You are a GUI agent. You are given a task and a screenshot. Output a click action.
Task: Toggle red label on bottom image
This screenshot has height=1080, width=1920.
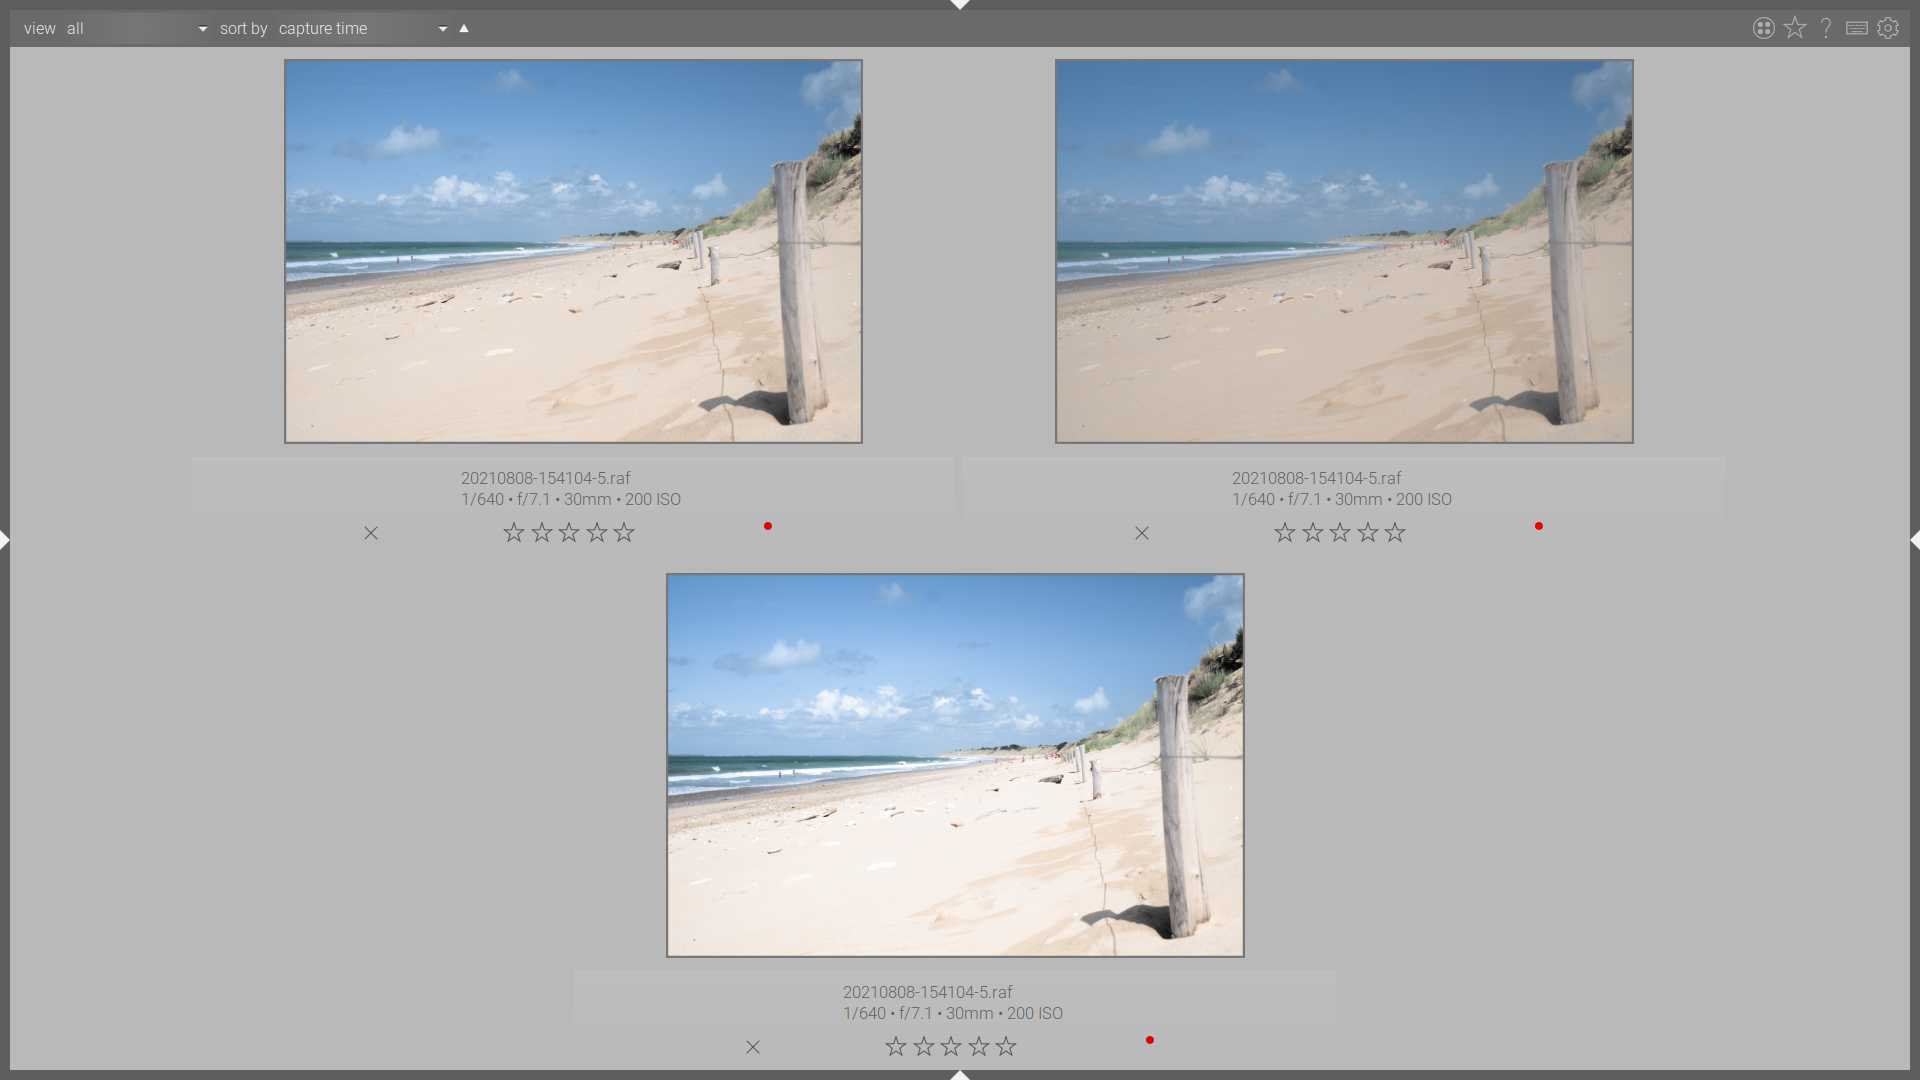pyautogui.click(x=1150, y=1040)
